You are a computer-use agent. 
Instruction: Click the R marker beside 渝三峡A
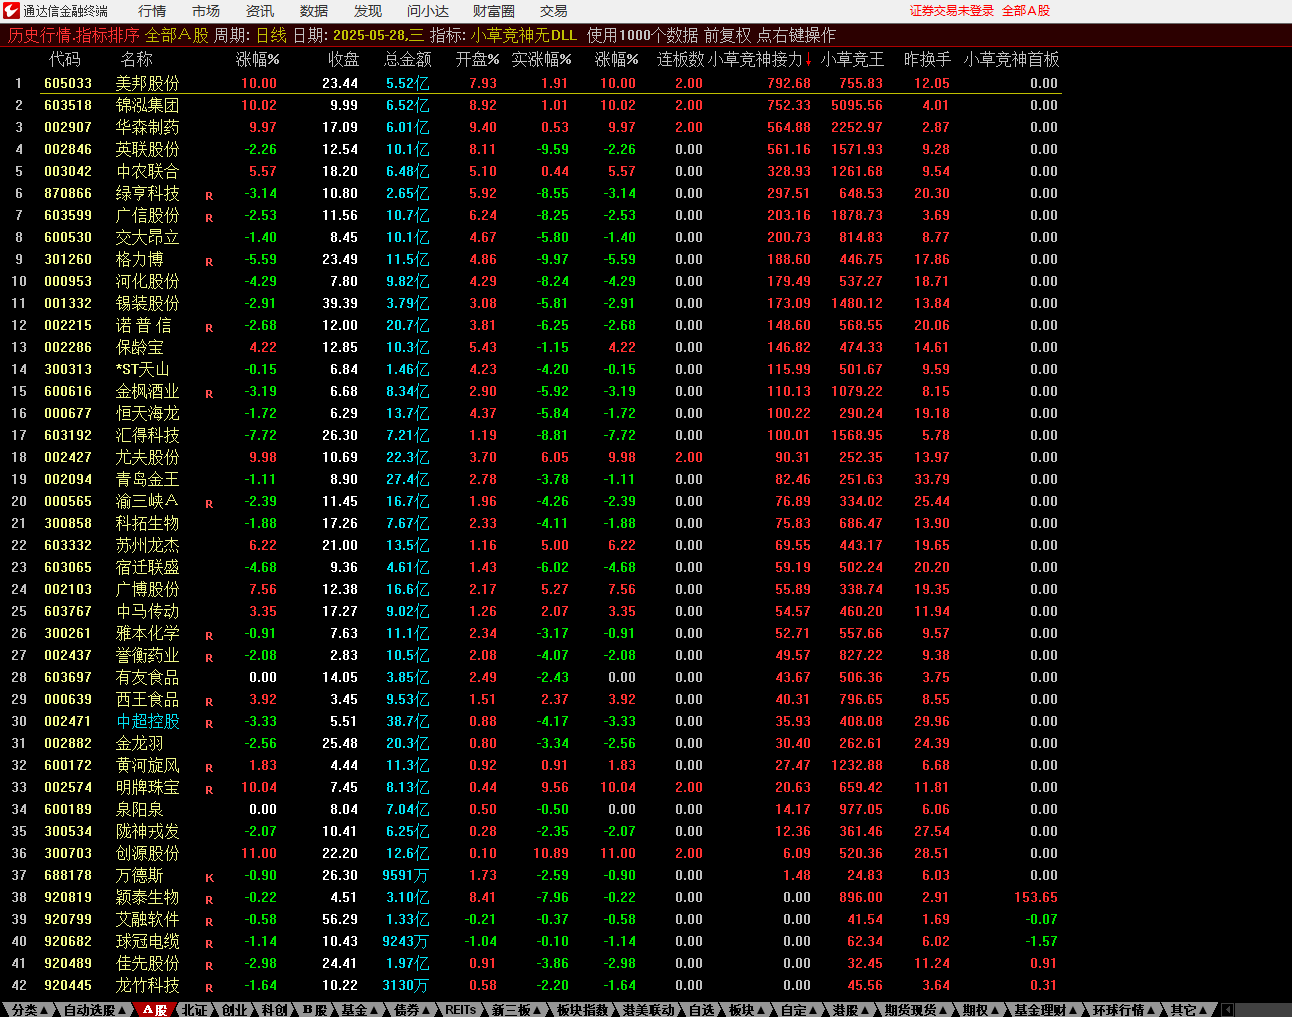[x=209, y=504]
